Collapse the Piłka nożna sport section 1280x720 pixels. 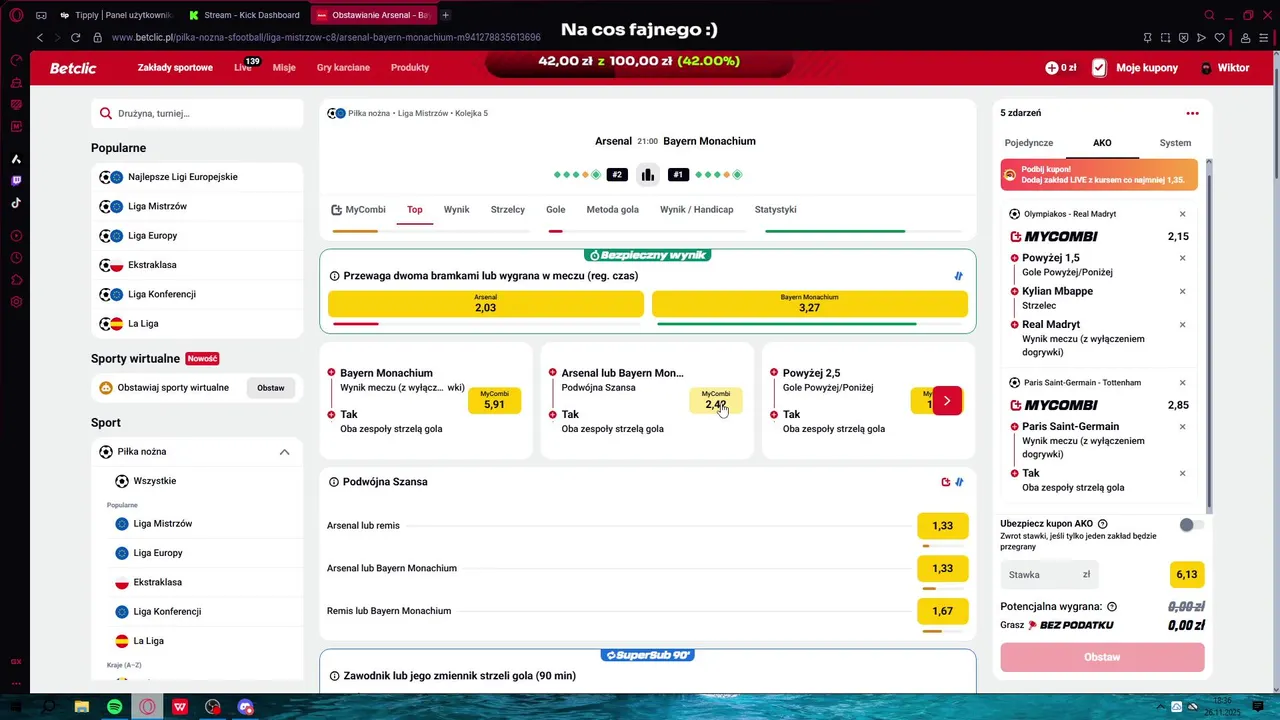[x=284, y=452]
